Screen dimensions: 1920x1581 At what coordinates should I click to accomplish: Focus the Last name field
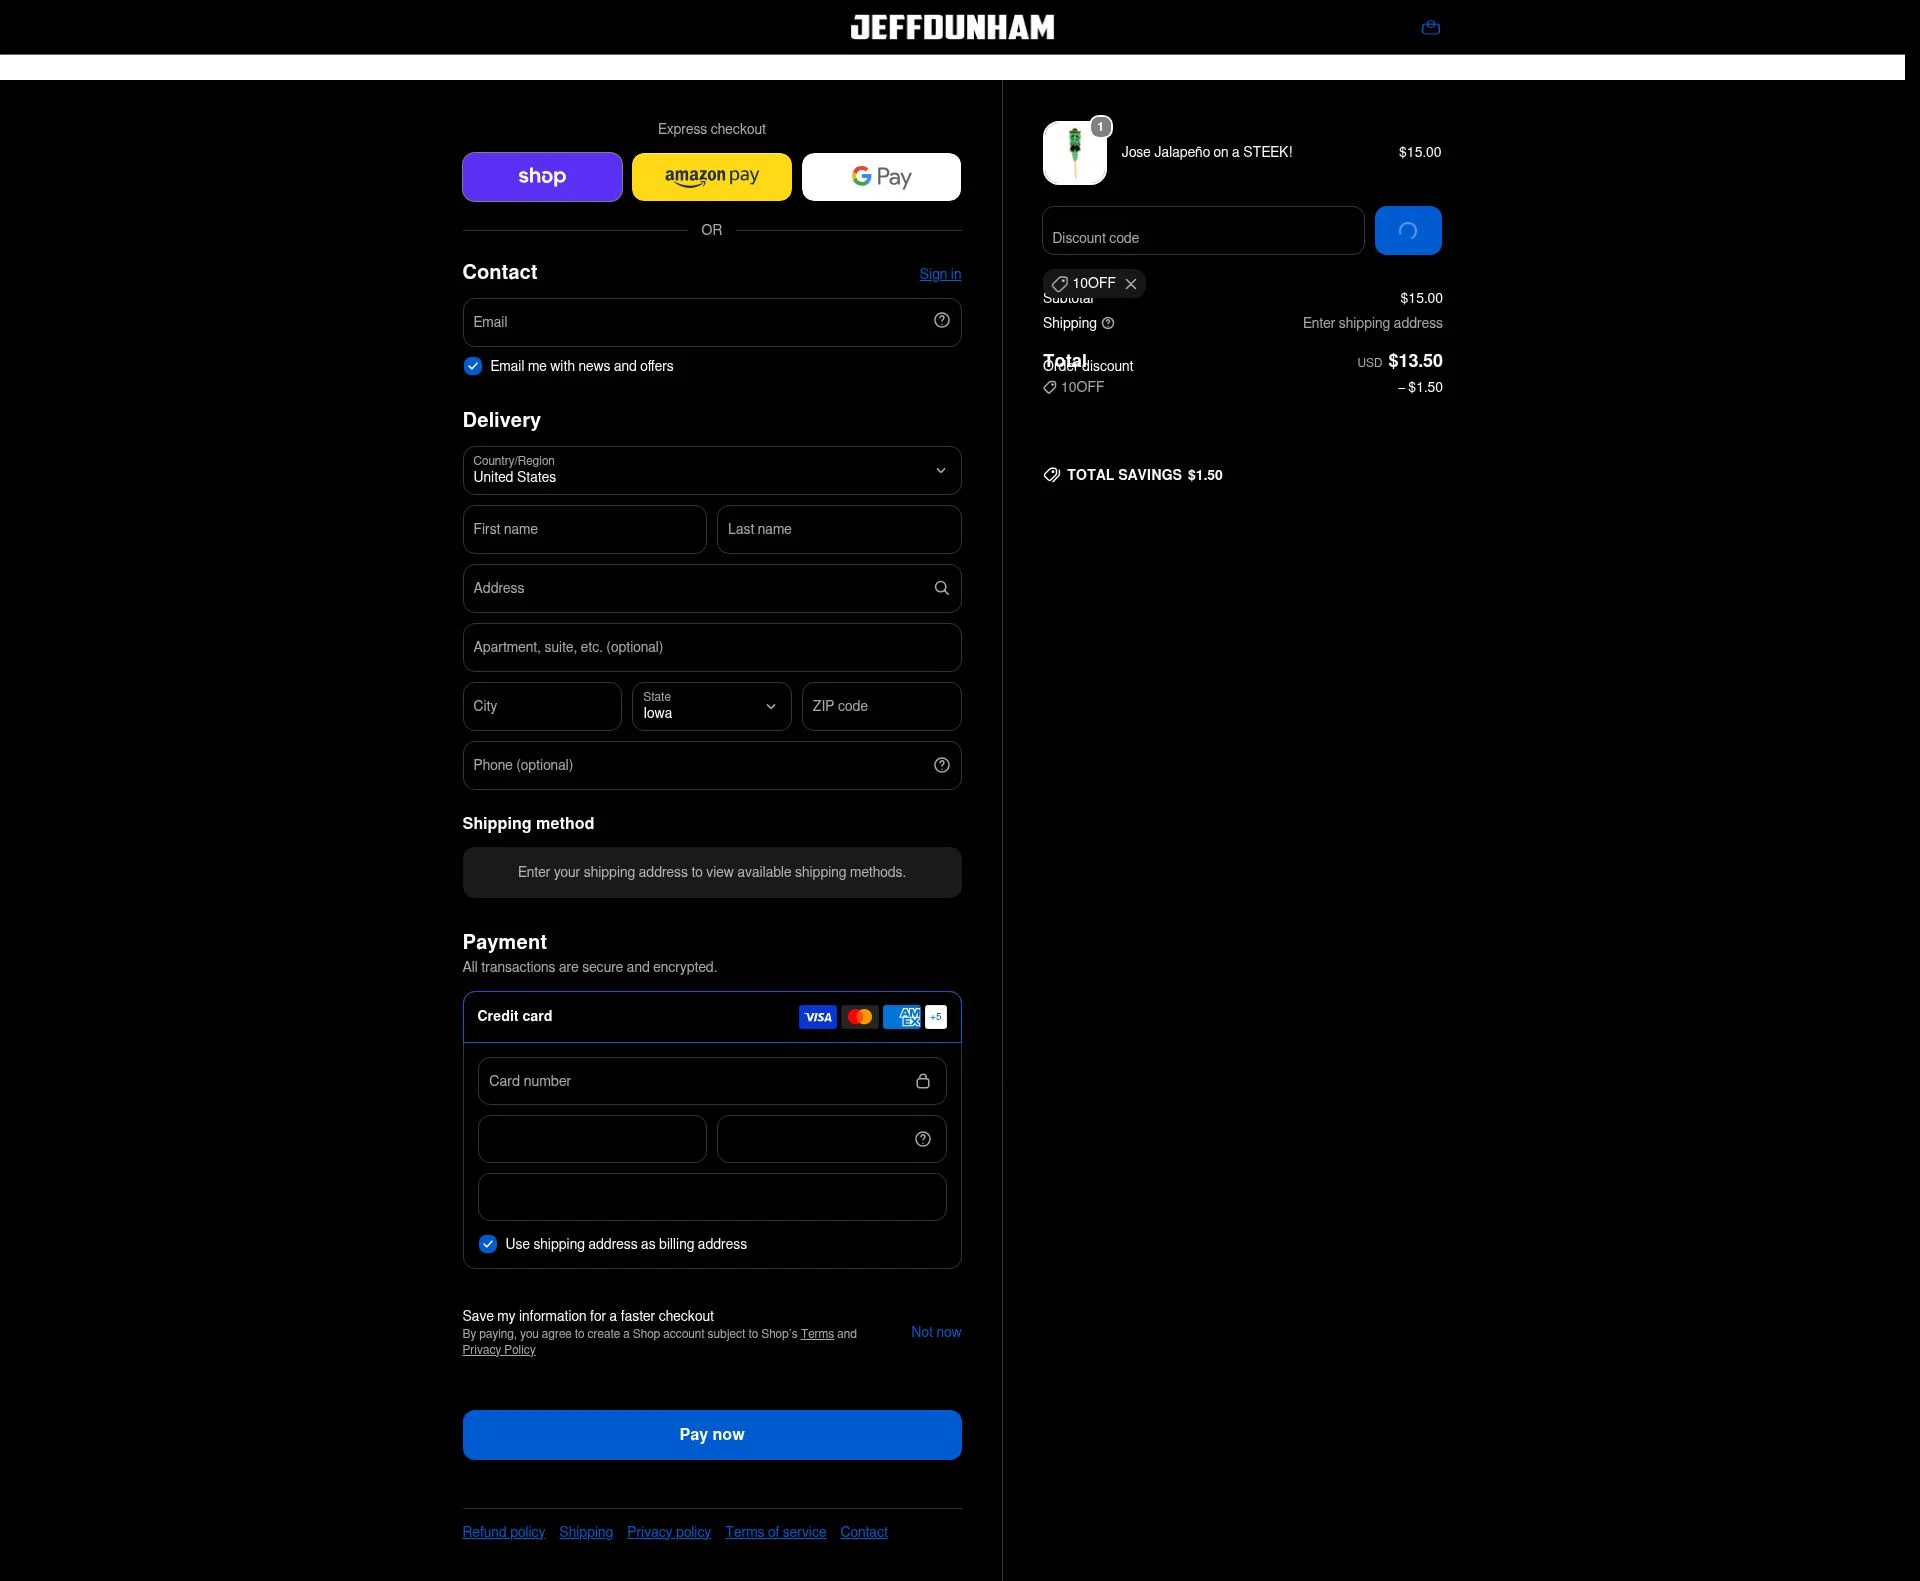(x=839, y=529)
